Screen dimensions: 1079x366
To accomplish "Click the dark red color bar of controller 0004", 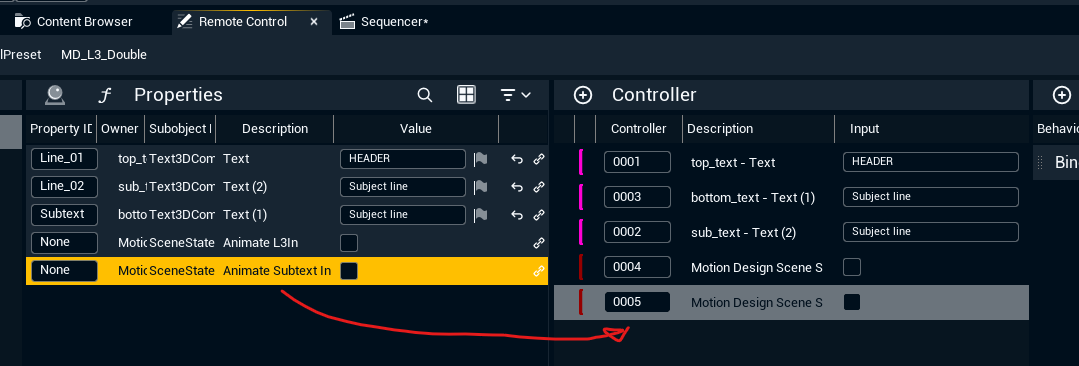I will pos(581,267).
